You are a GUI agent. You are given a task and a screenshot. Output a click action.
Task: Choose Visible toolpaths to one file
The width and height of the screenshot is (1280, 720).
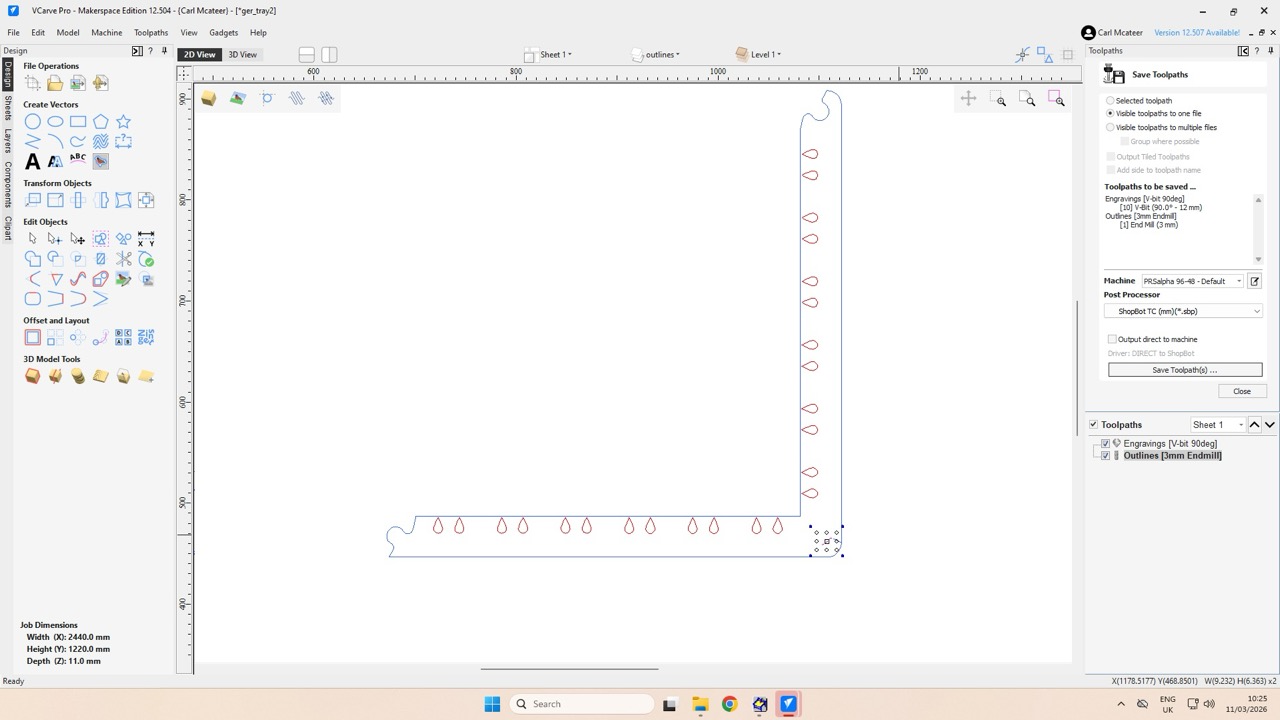pyautogui.click(x=1110, y=113)
